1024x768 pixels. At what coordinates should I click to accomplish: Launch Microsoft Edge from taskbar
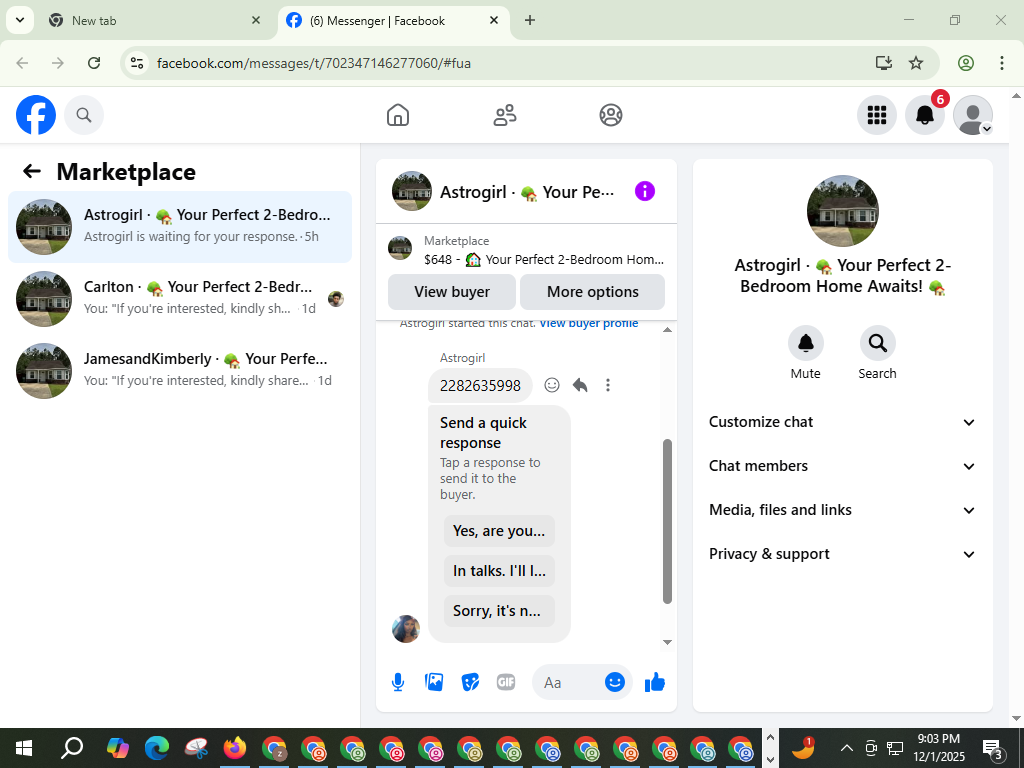(x=157, y=748)
